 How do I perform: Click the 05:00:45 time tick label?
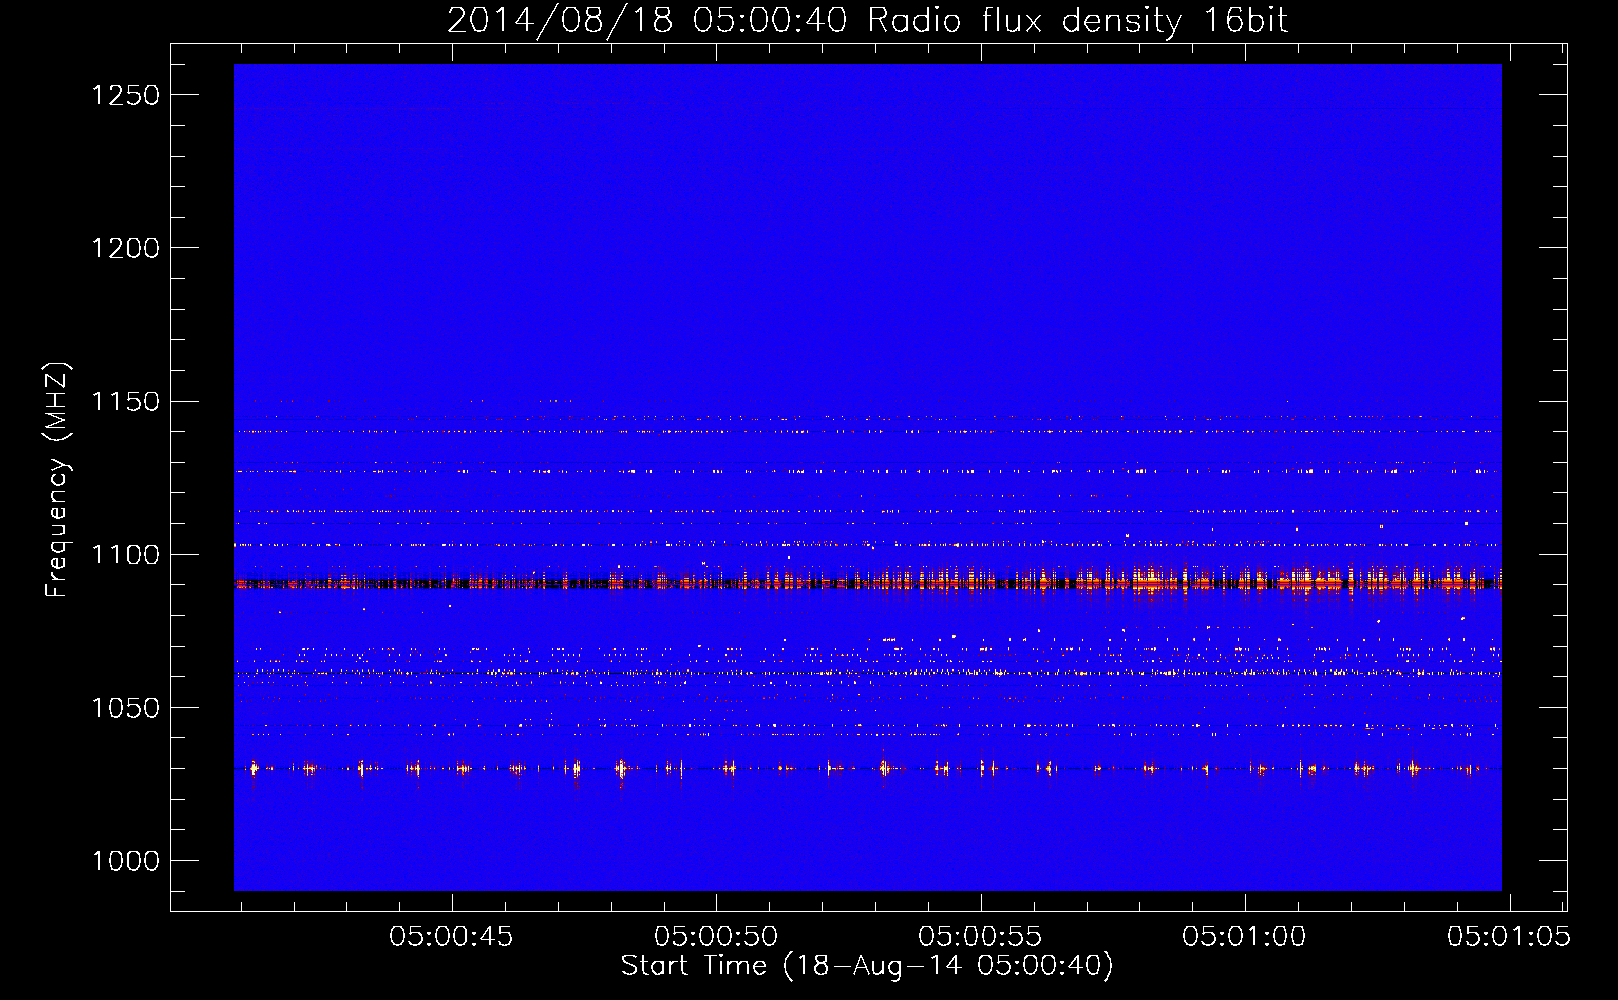point(451,937)
